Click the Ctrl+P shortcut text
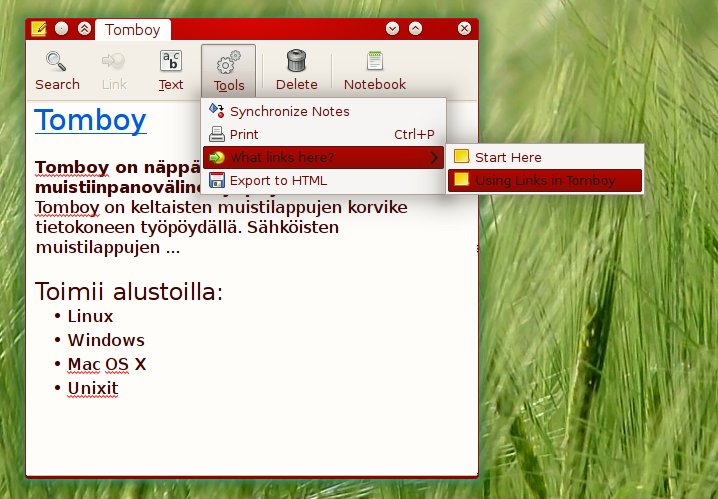Screen dimensions: 718x499 [x=414, y=134]
